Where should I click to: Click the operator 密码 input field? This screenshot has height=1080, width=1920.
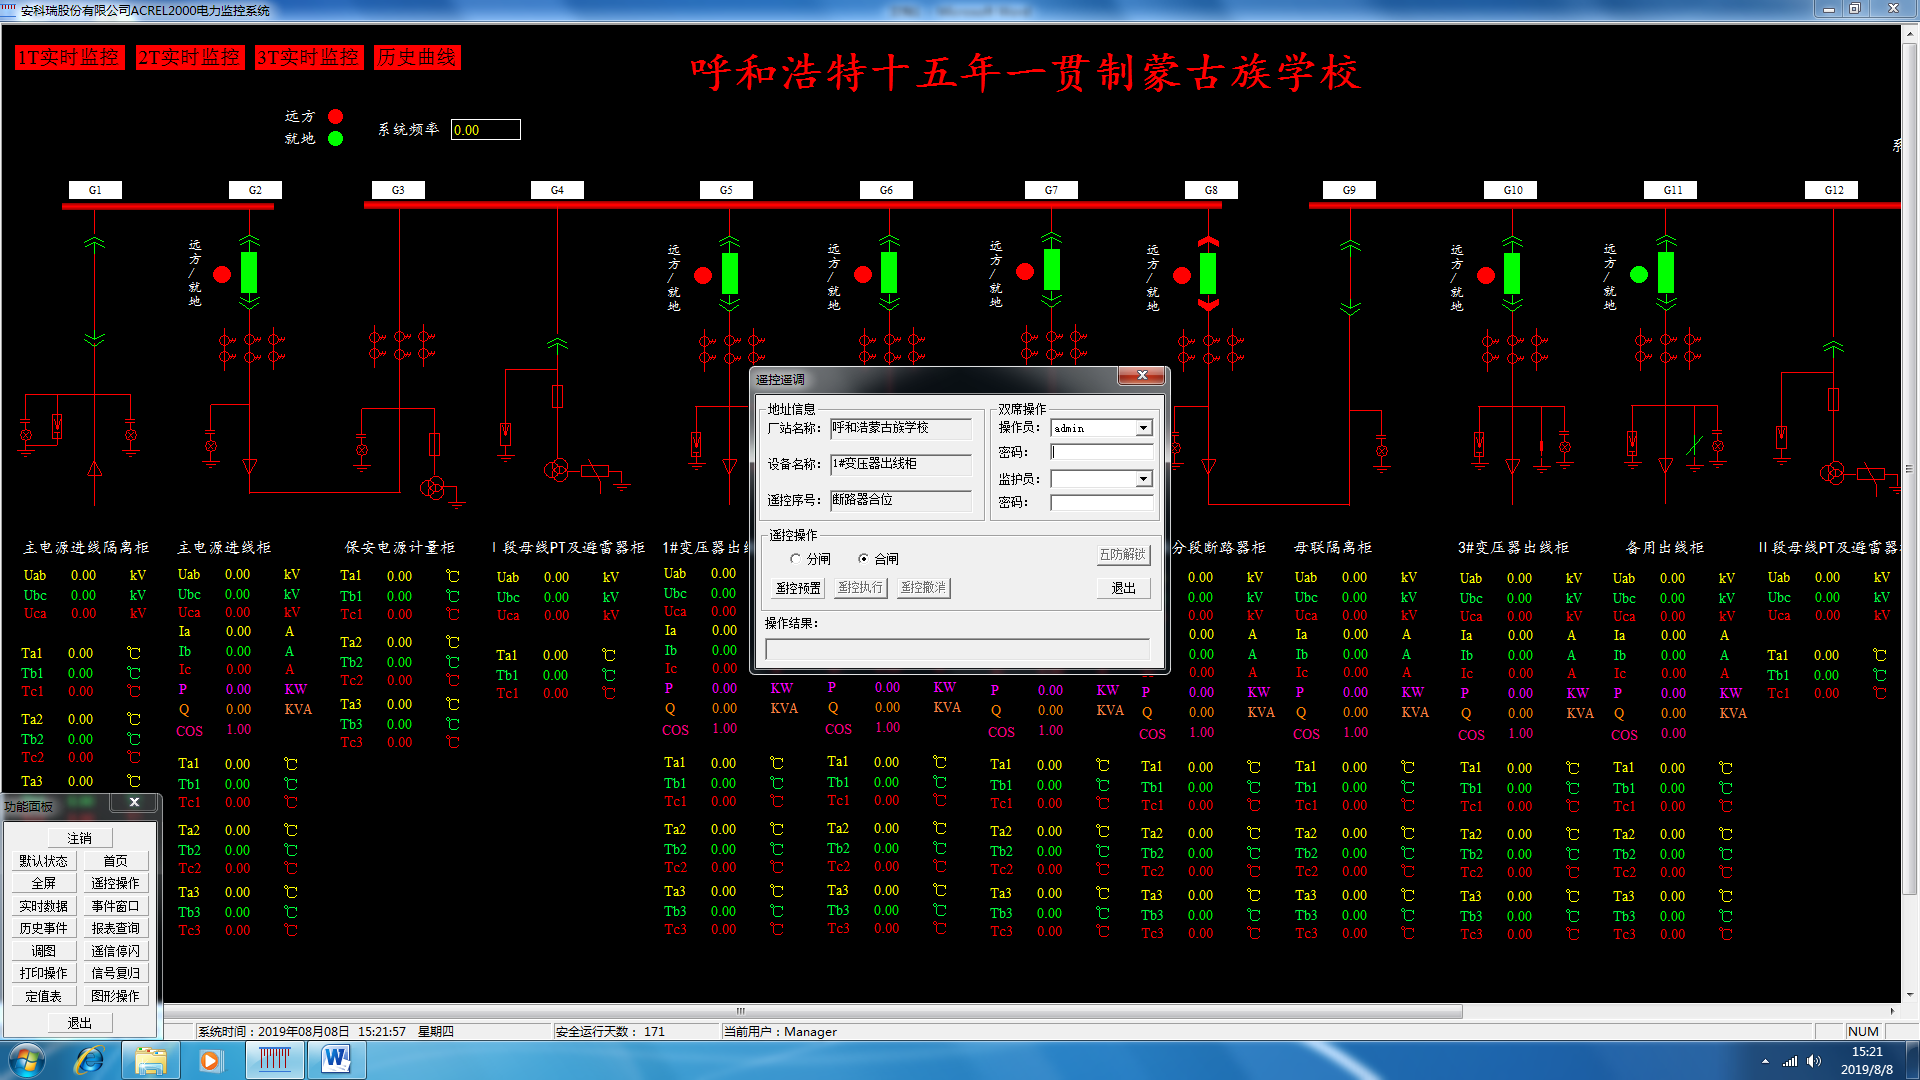point(1101,452)
